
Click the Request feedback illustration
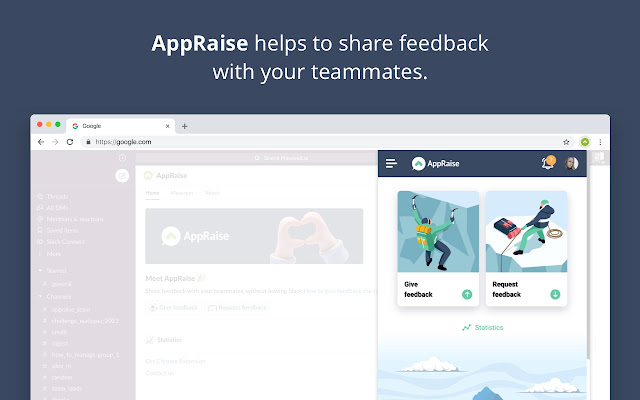[526, 231]
